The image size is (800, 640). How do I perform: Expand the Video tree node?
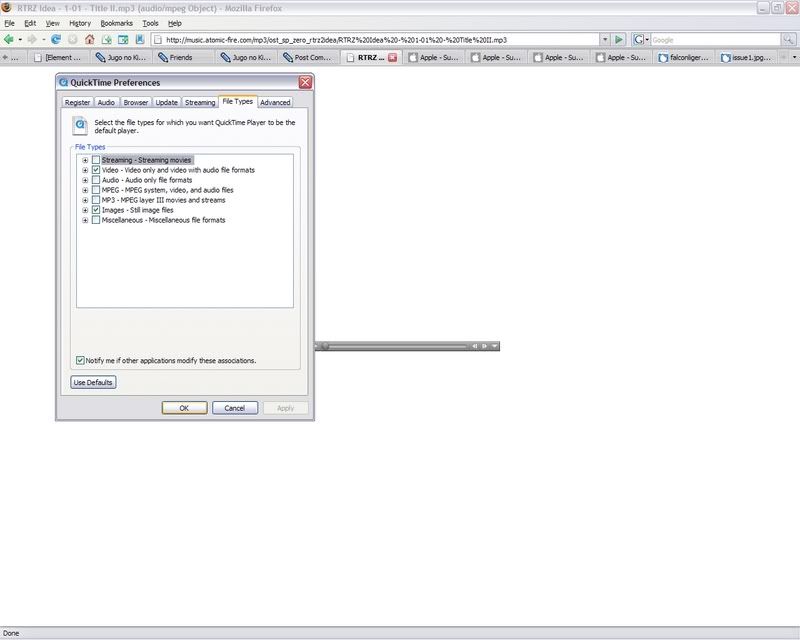point(85,170)
